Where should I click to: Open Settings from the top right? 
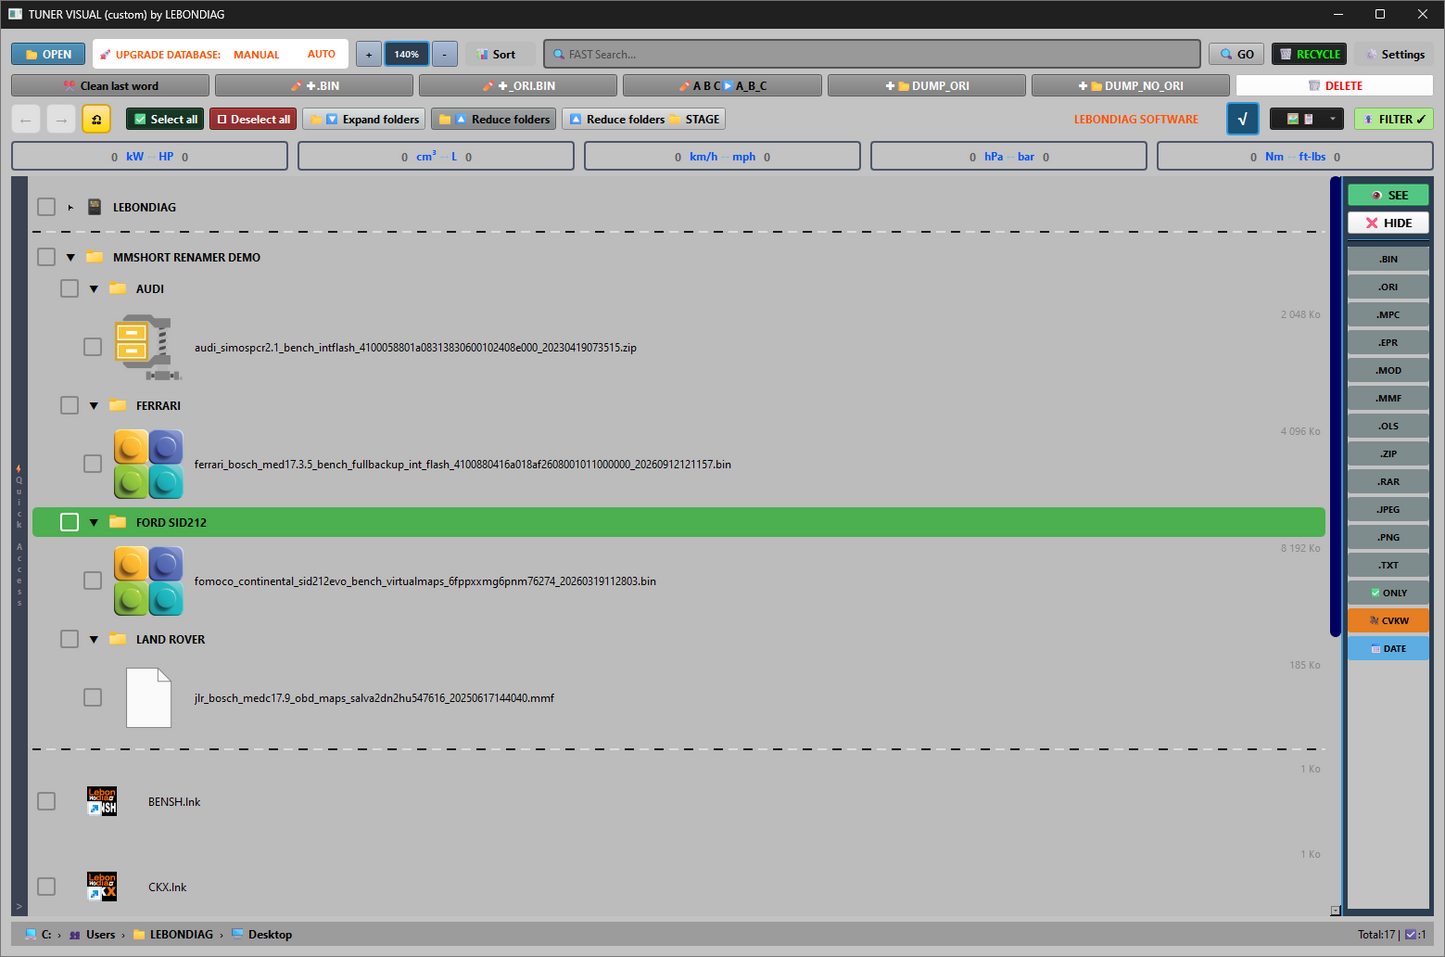(x=1395, y=54)
